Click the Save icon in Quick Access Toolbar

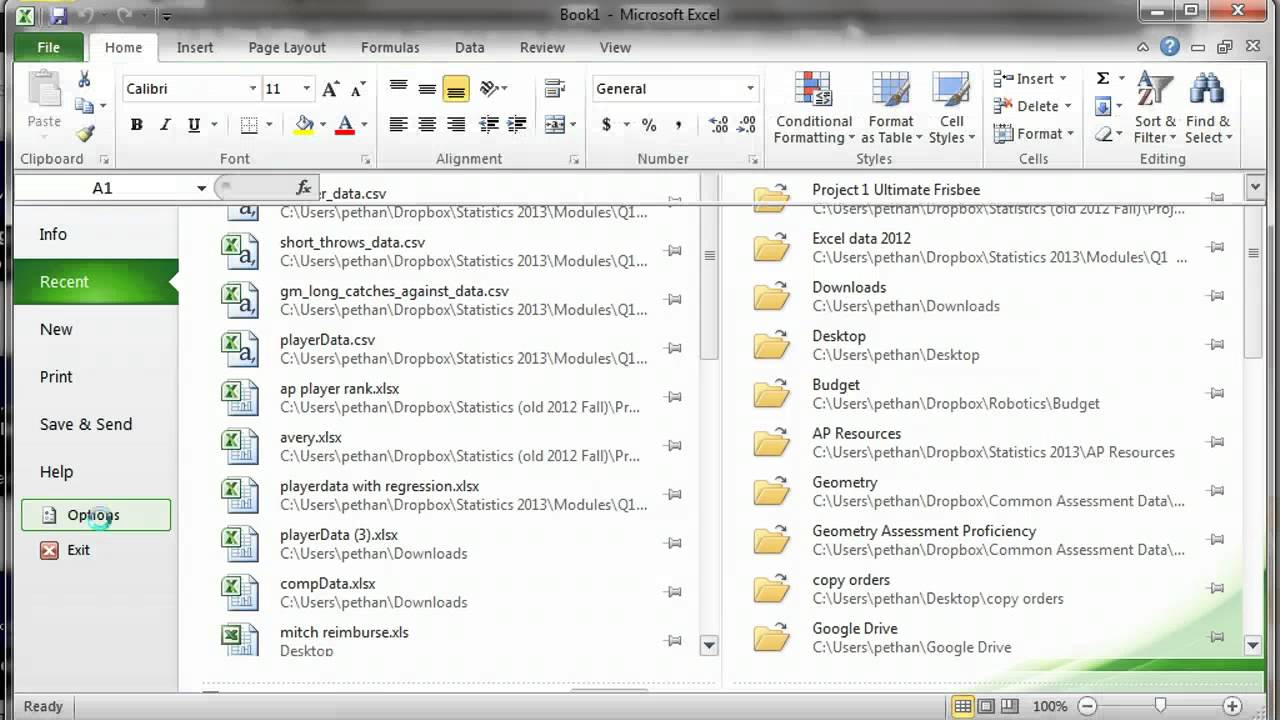tap(57, 15)
